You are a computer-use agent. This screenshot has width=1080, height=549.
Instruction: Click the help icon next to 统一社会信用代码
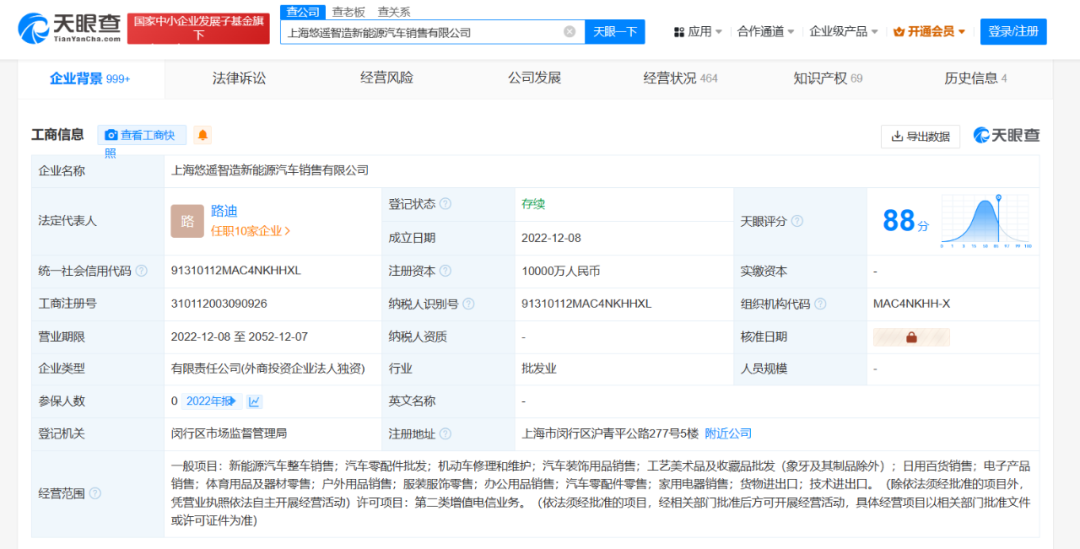[x=142, y=271]
